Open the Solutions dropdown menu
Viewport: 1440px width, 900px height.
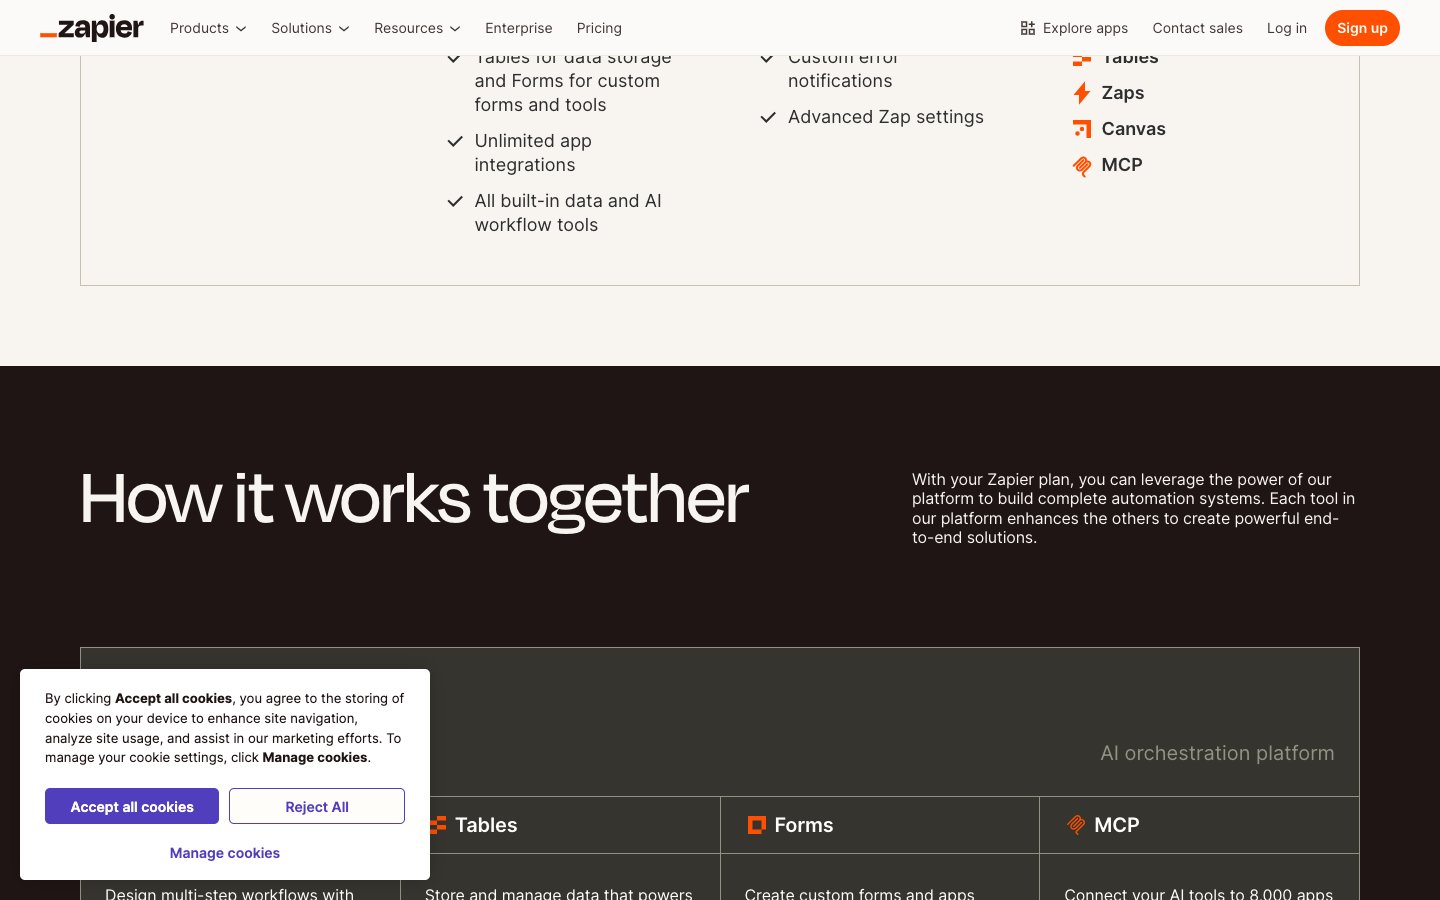pos(310,28)
